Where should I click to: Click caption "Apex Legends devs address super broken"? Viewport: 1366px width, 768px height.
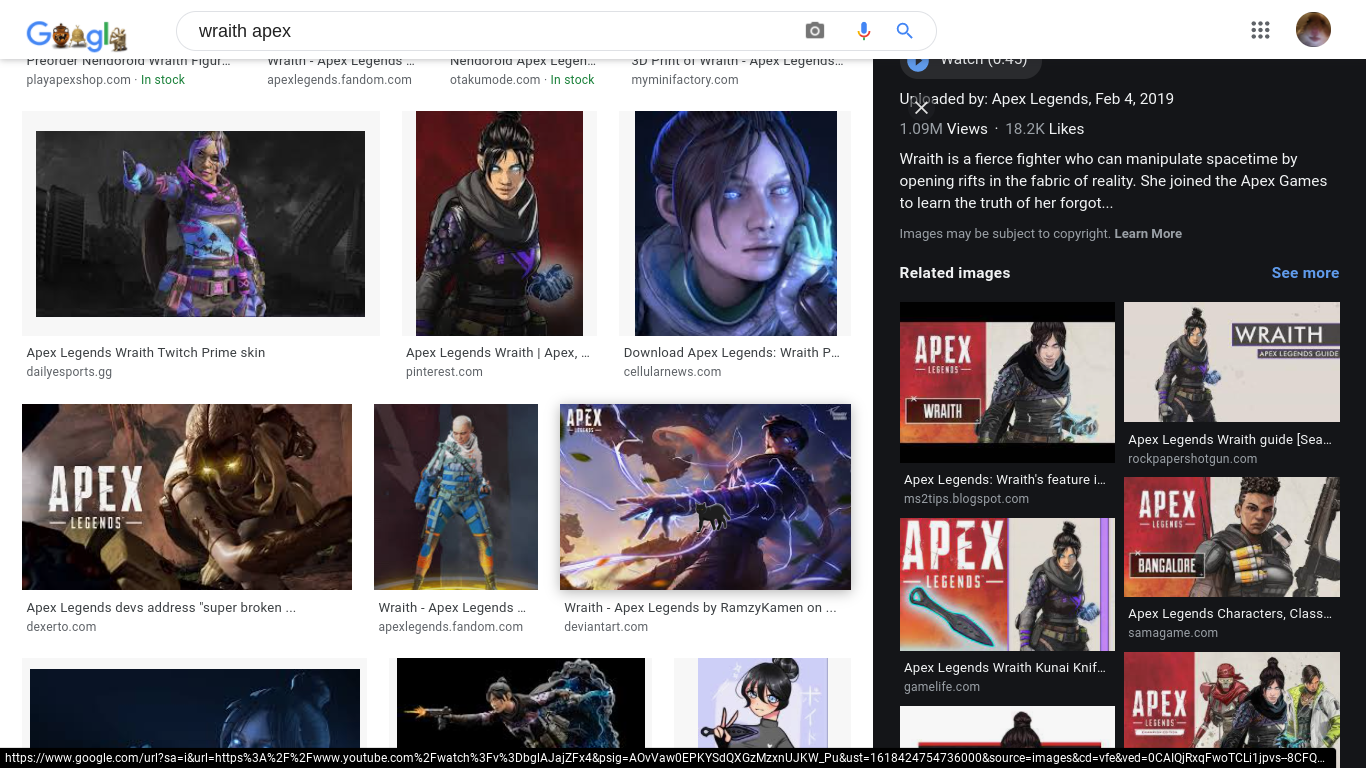tap(161, 608)
